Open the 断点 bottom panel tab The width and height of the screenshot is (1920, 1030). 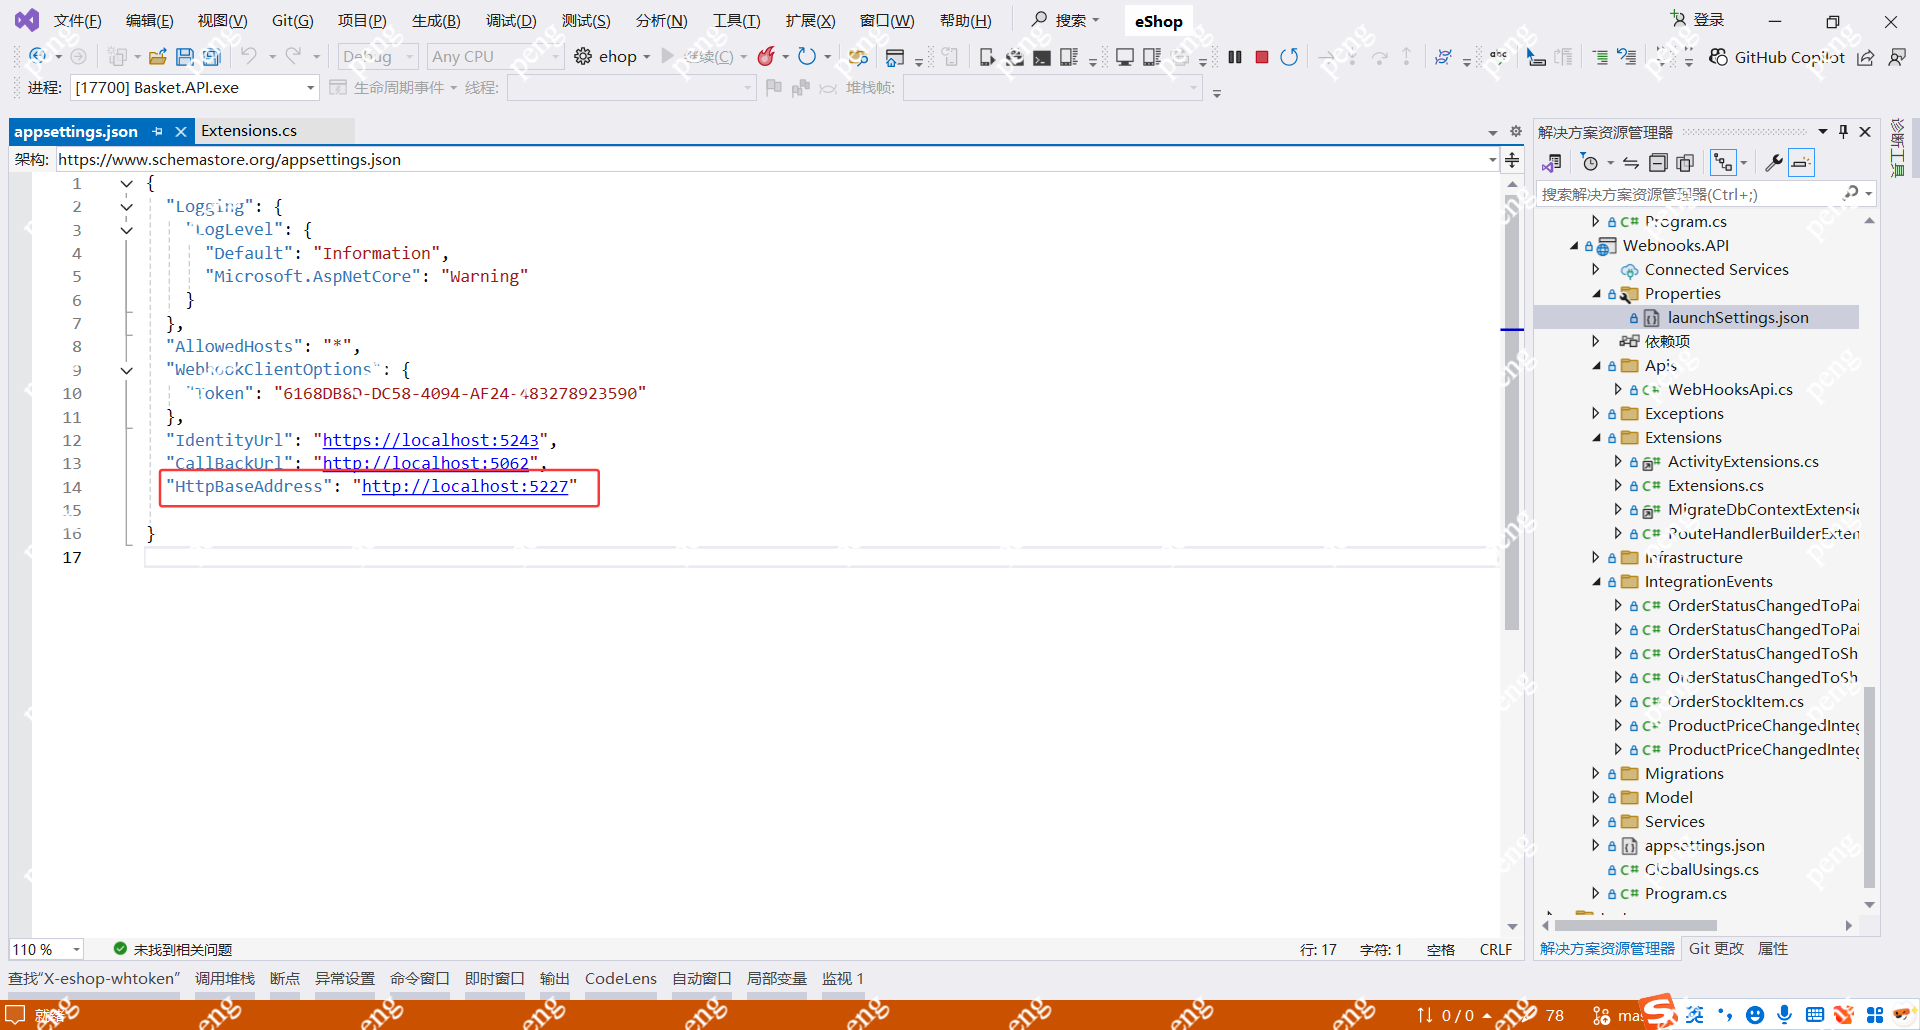coord(285,979)
